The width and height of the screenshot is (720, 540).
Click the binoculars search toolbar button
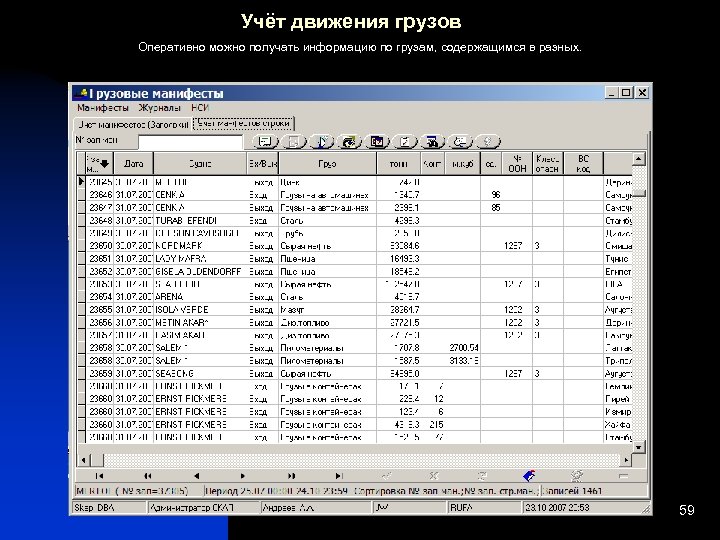tap(432, 142)
